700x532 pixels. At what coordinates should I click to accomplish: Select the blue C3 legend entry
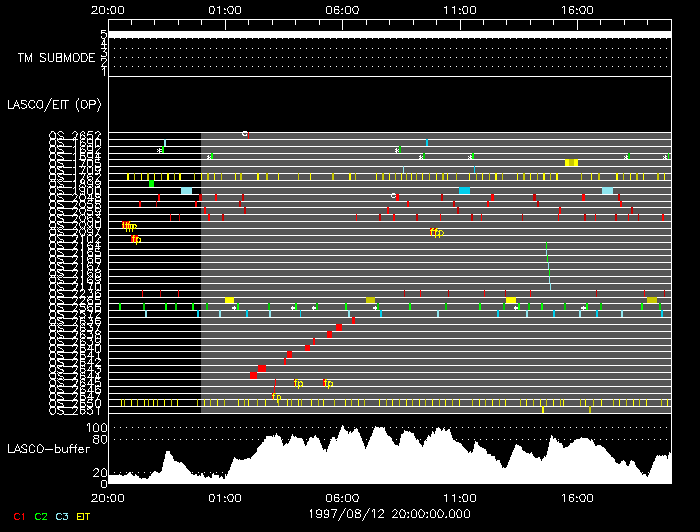[x=64, y=515]
